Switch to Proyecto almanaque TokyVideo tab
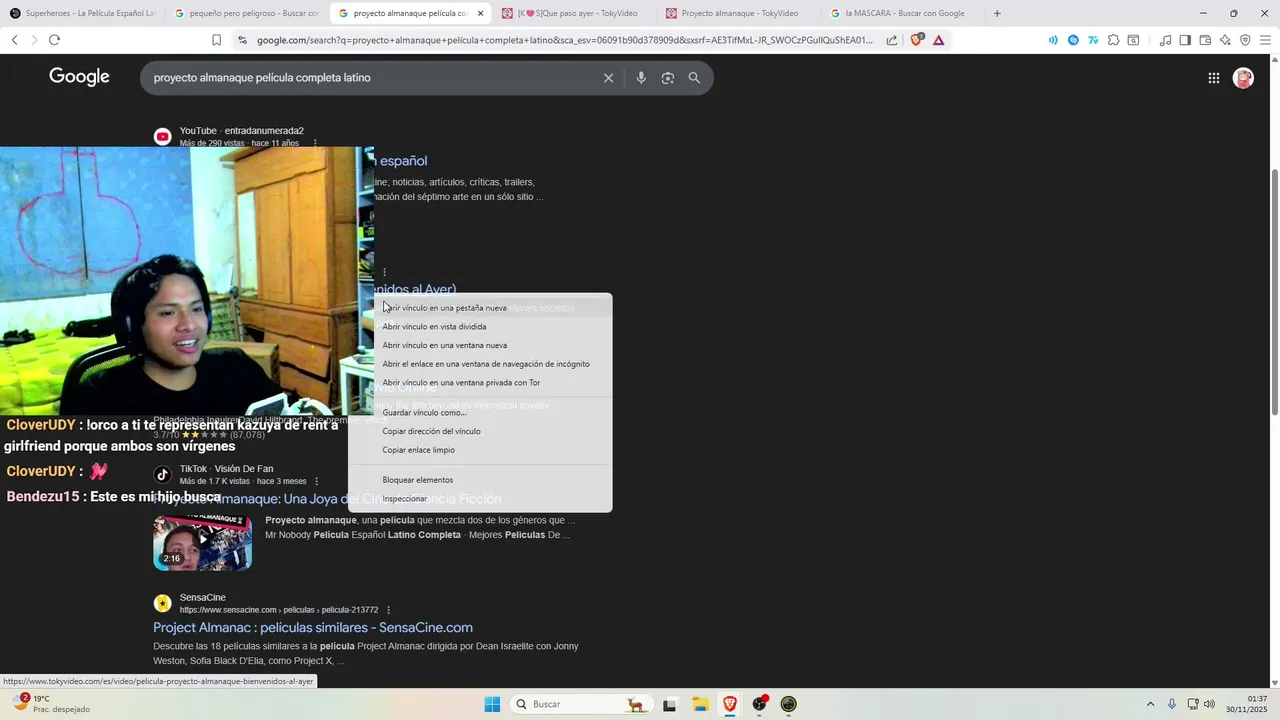1280x720 pixels. (738, 13)
